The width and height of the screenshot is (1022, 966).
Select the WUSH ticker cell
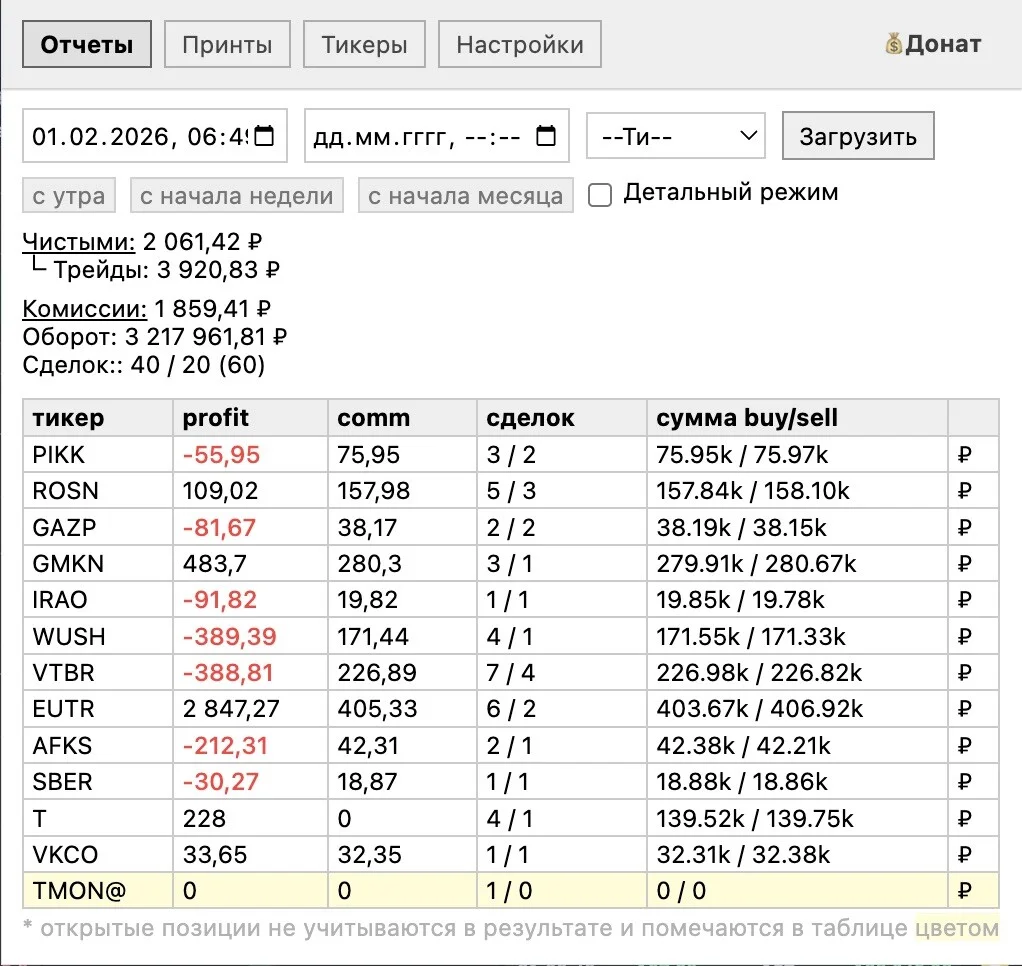pos(98,636)
